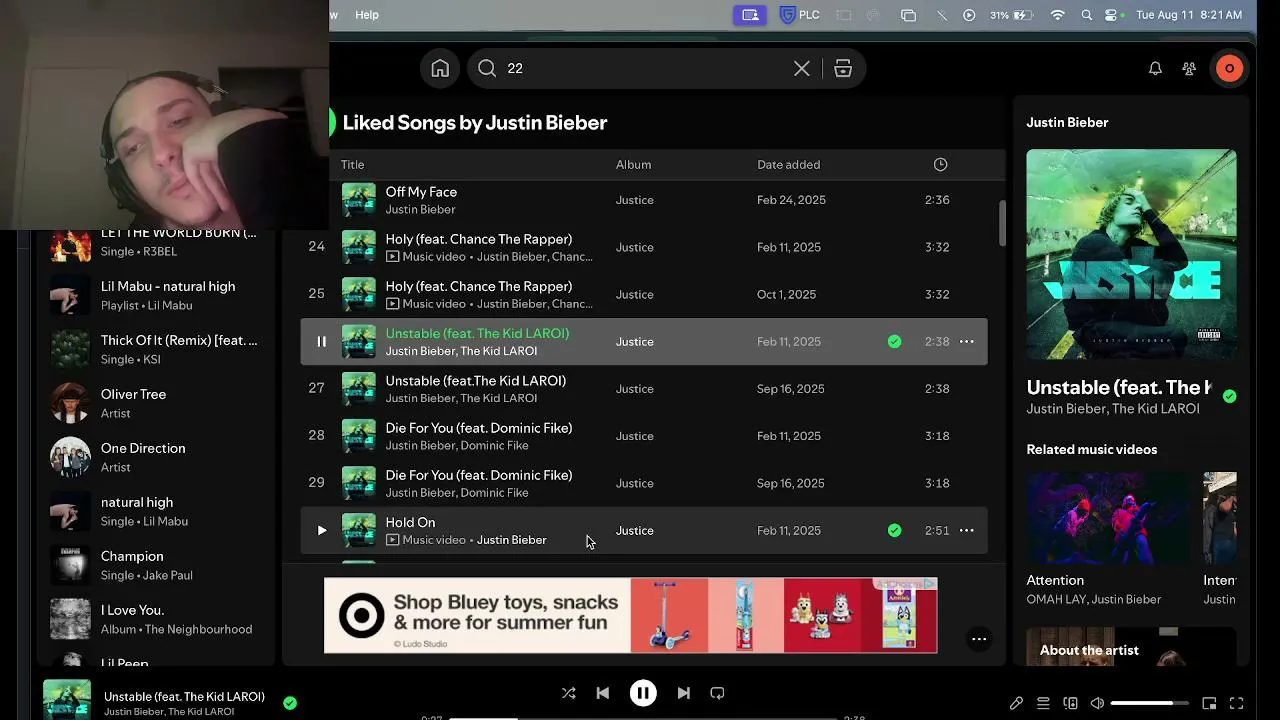1280x720 pixels.
Task: Go to Spotify Home via house icon
Action: tap(440, 68)
